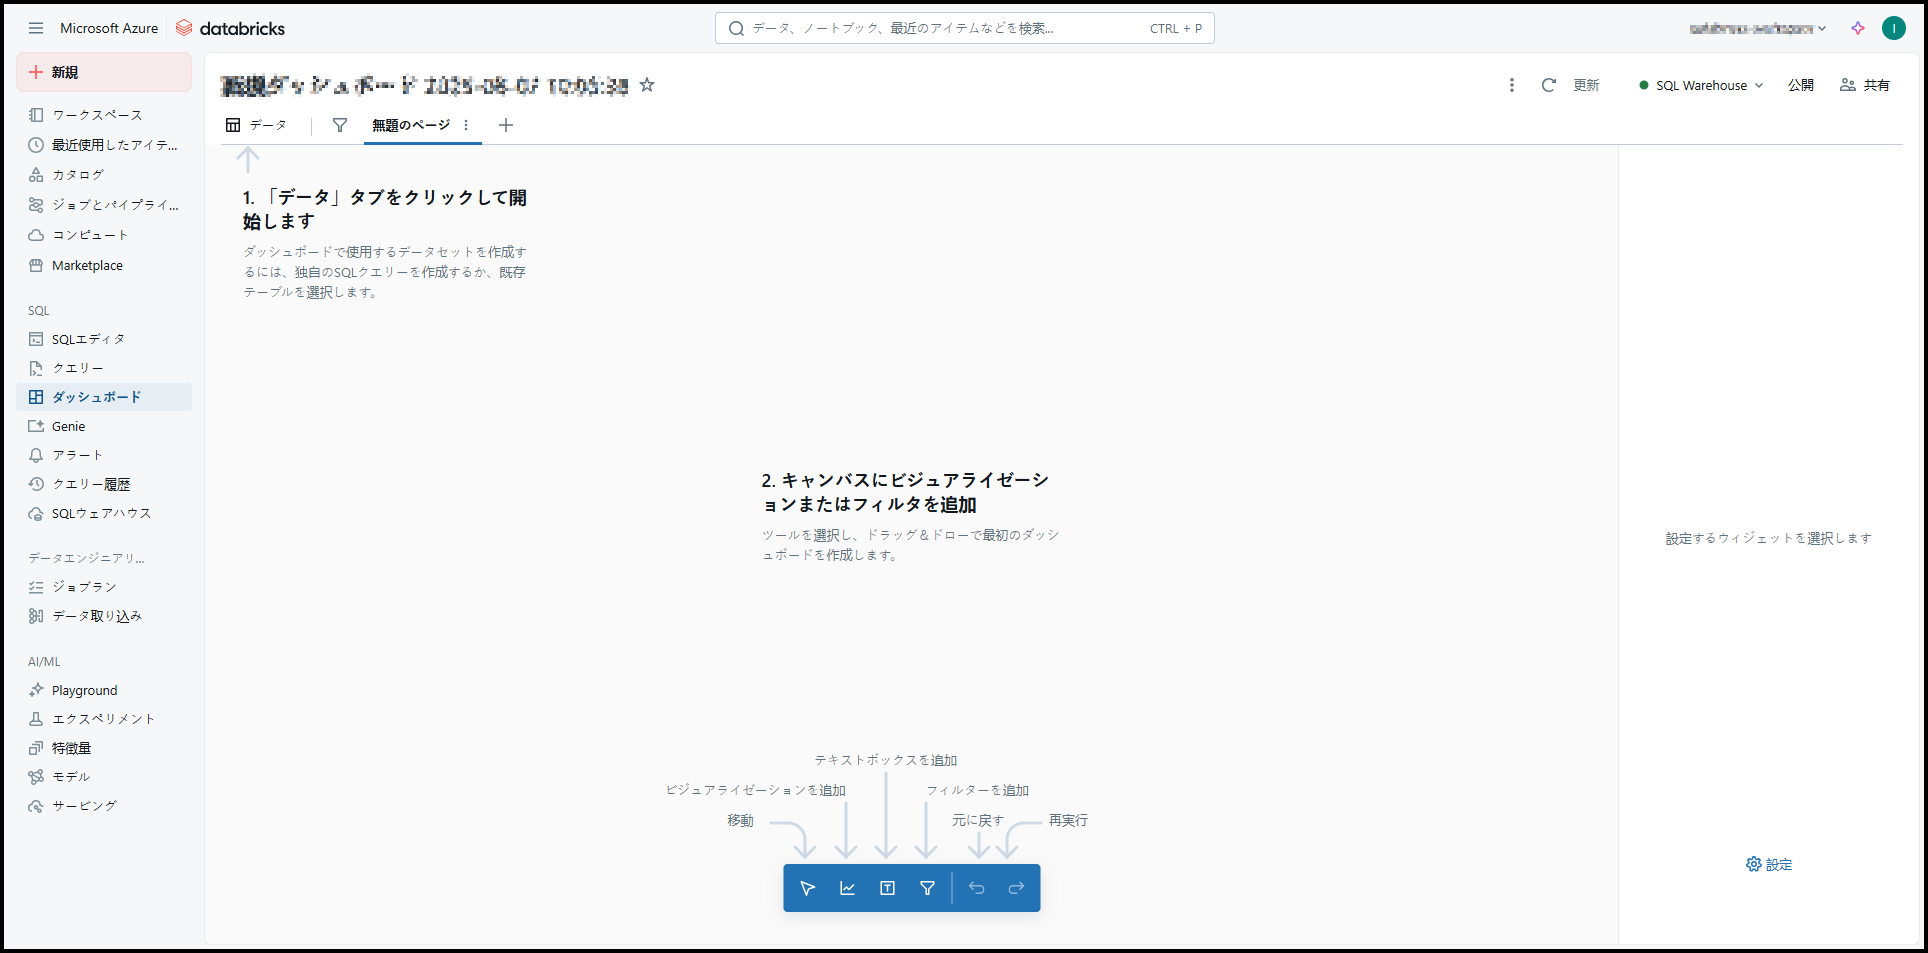Open 特徴量 in sidebar
Viewport: 1928px width, 953px height.
[x=104, y=748]
